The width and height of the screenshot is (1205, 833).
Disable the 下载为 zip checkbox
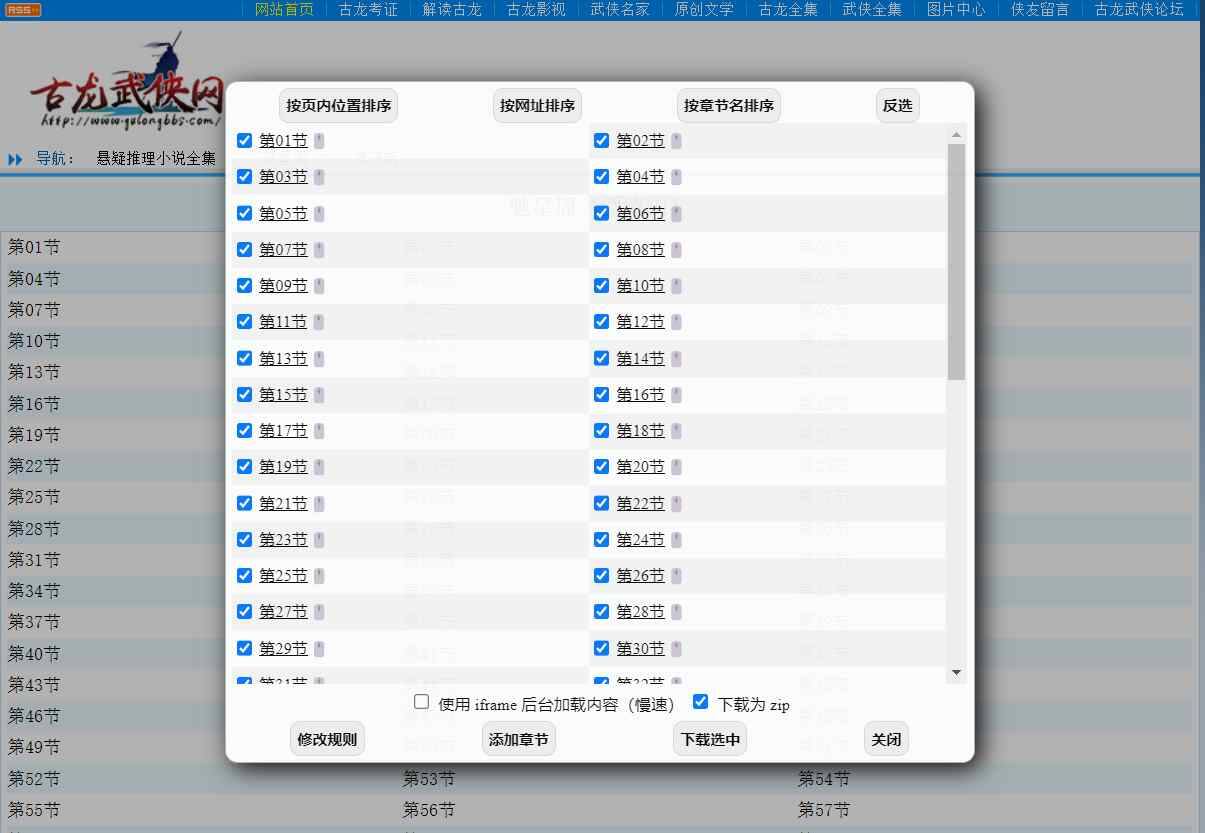click(700, 701)
